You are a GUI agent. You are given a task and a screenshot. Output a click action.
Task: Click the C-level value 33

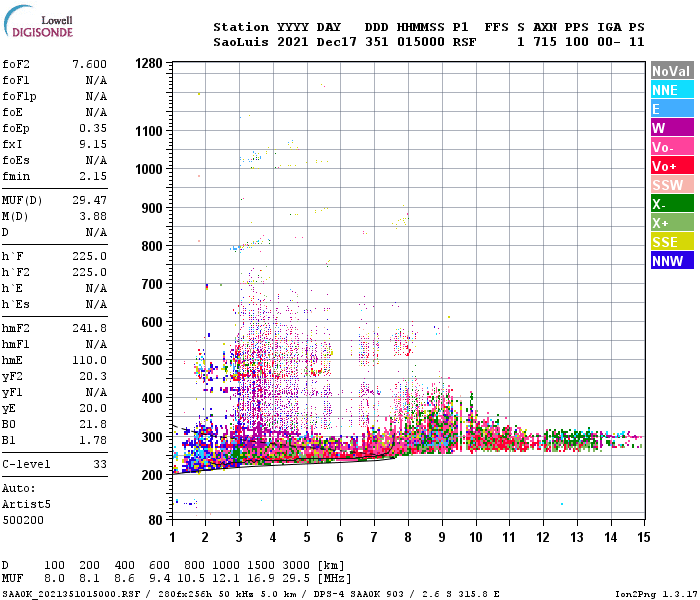100,464
